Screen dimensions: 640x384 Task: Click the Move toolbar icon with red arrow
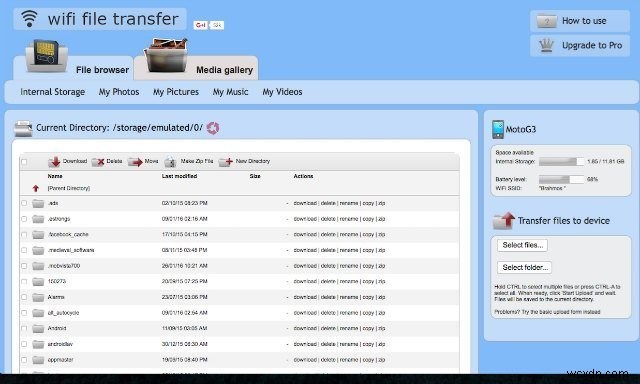click(x=135, y=162)
